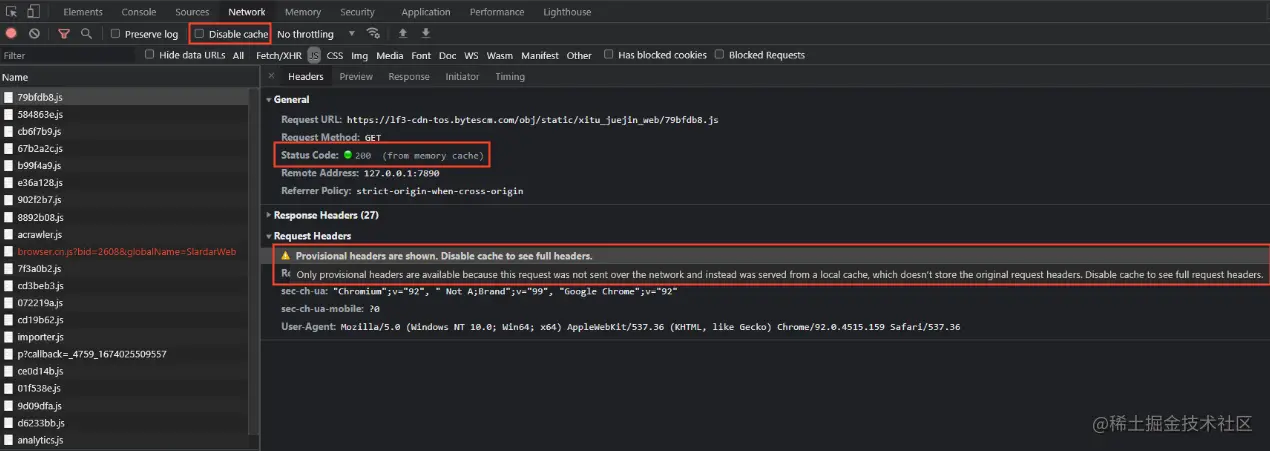
Task: Expand Response Headers (27) section
Action: point(268,215)
